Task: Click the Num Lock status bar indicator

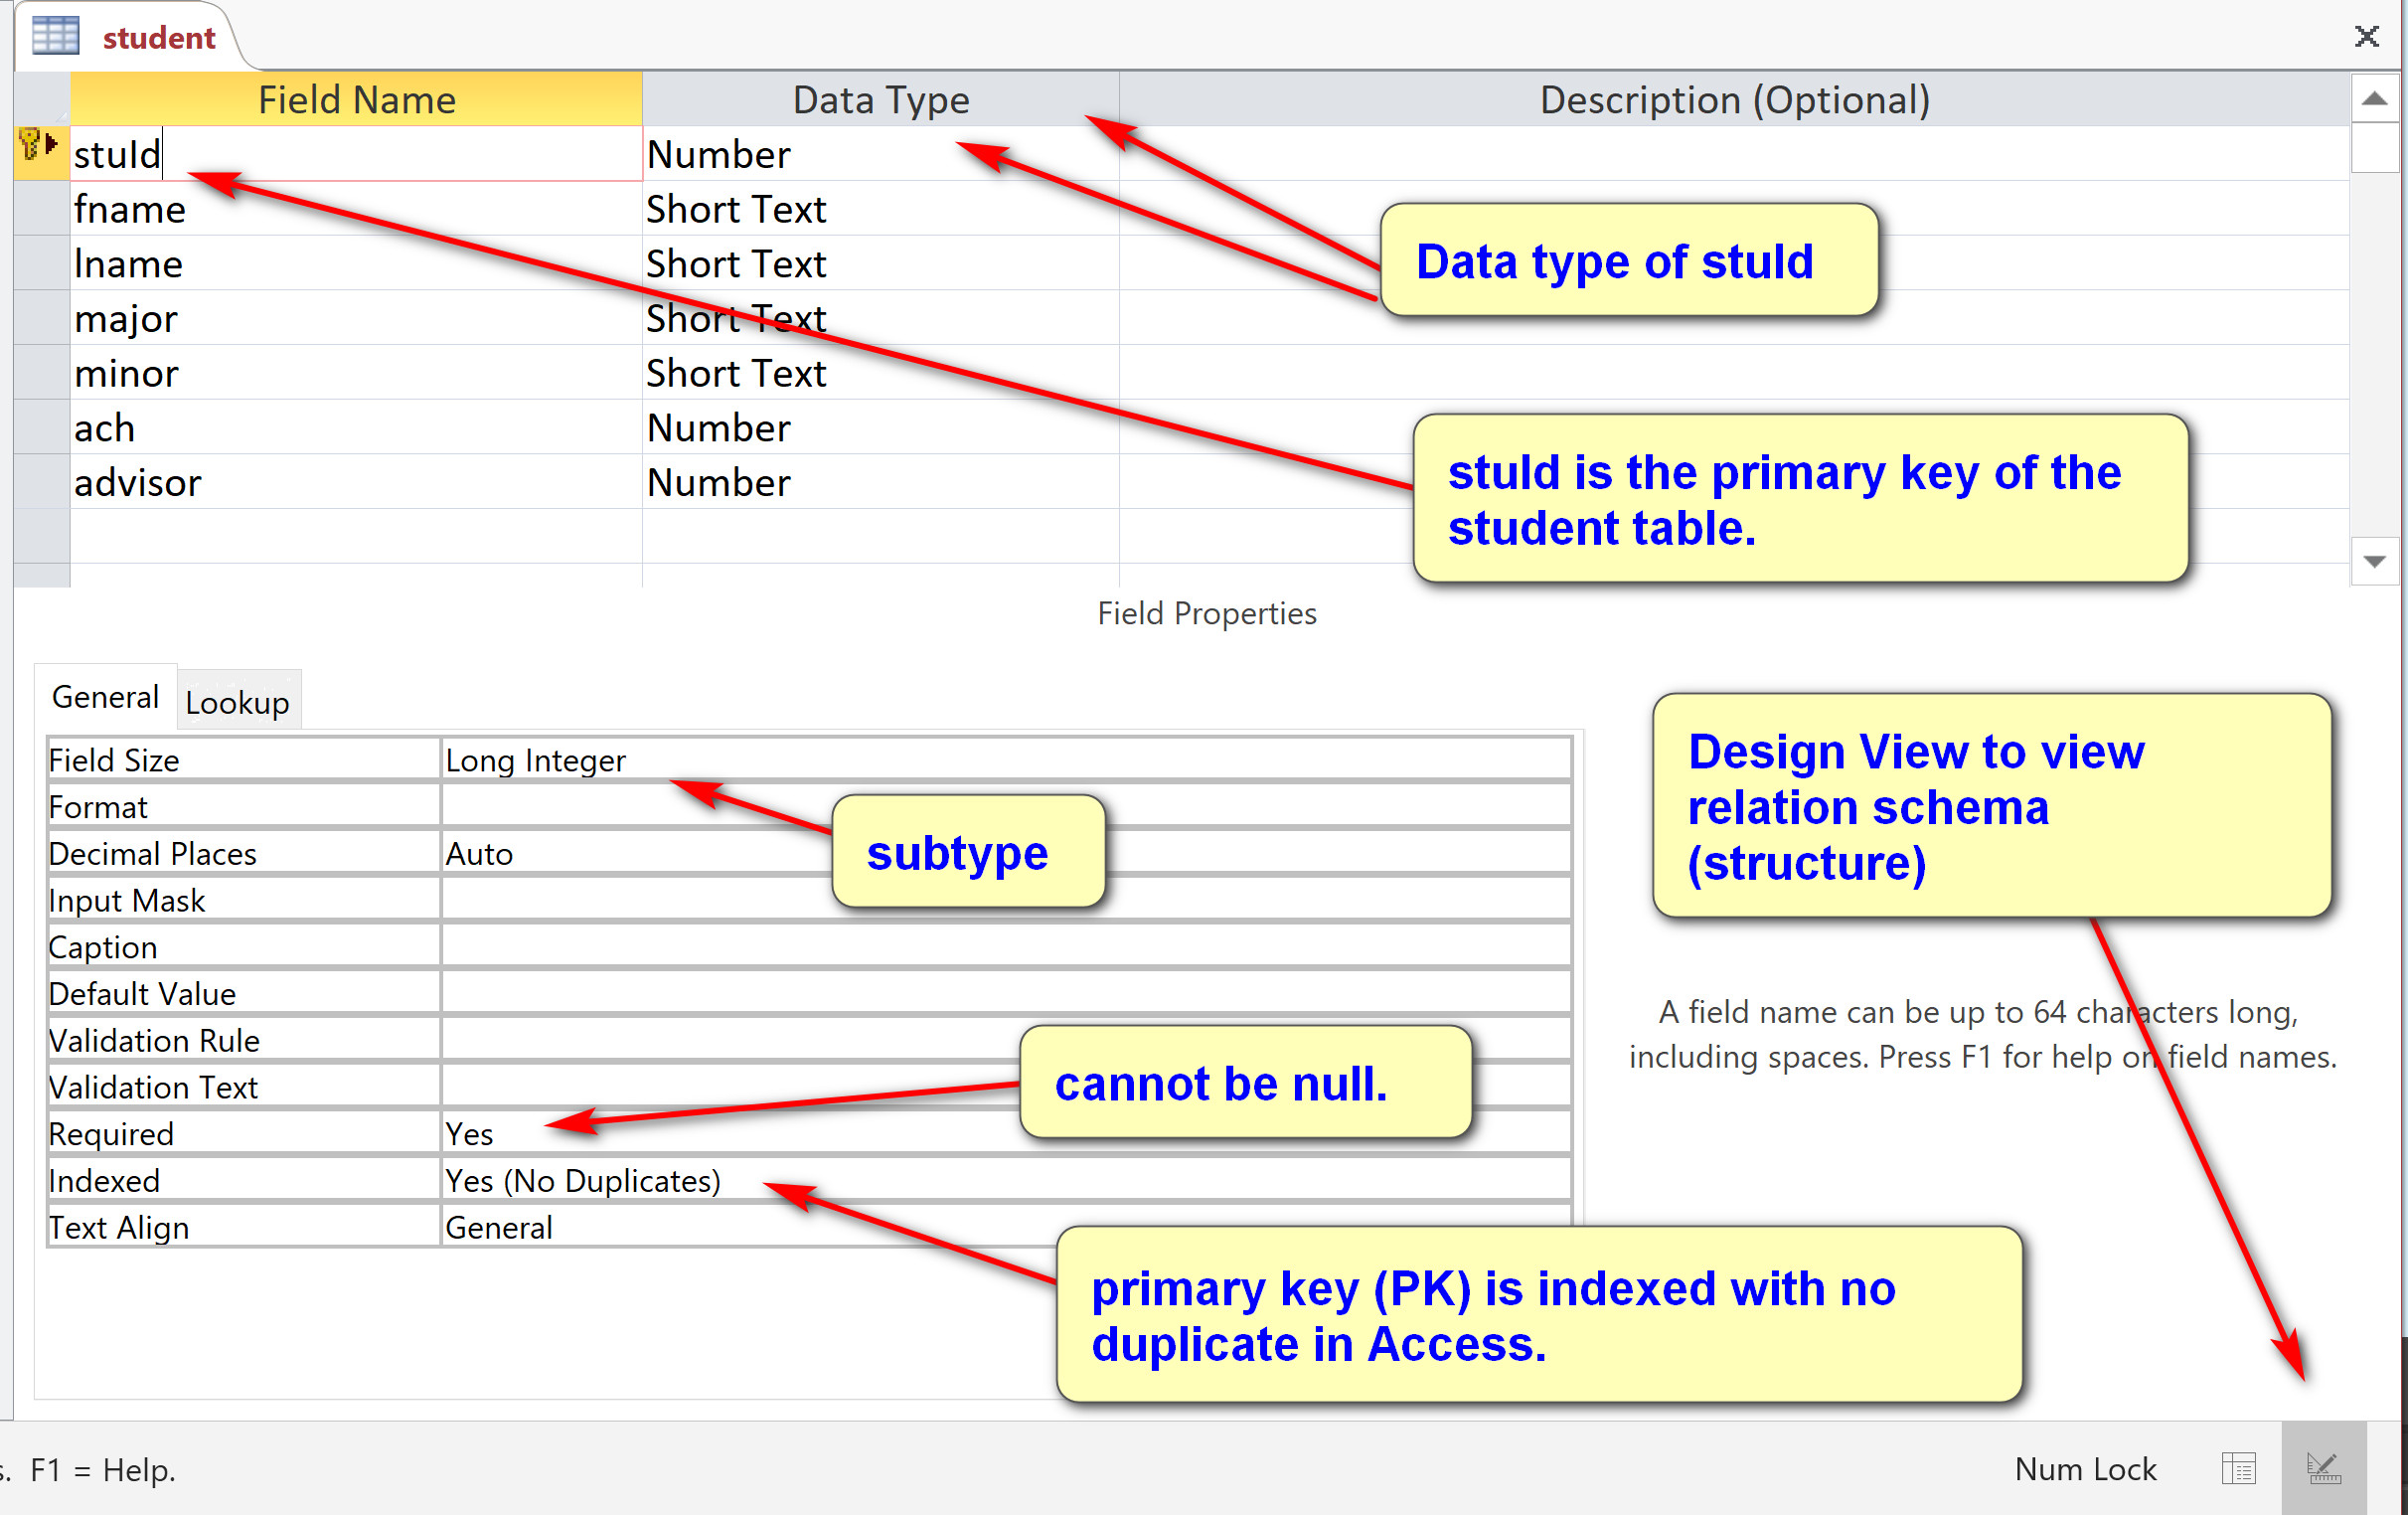Action: click(2085, 1468)
